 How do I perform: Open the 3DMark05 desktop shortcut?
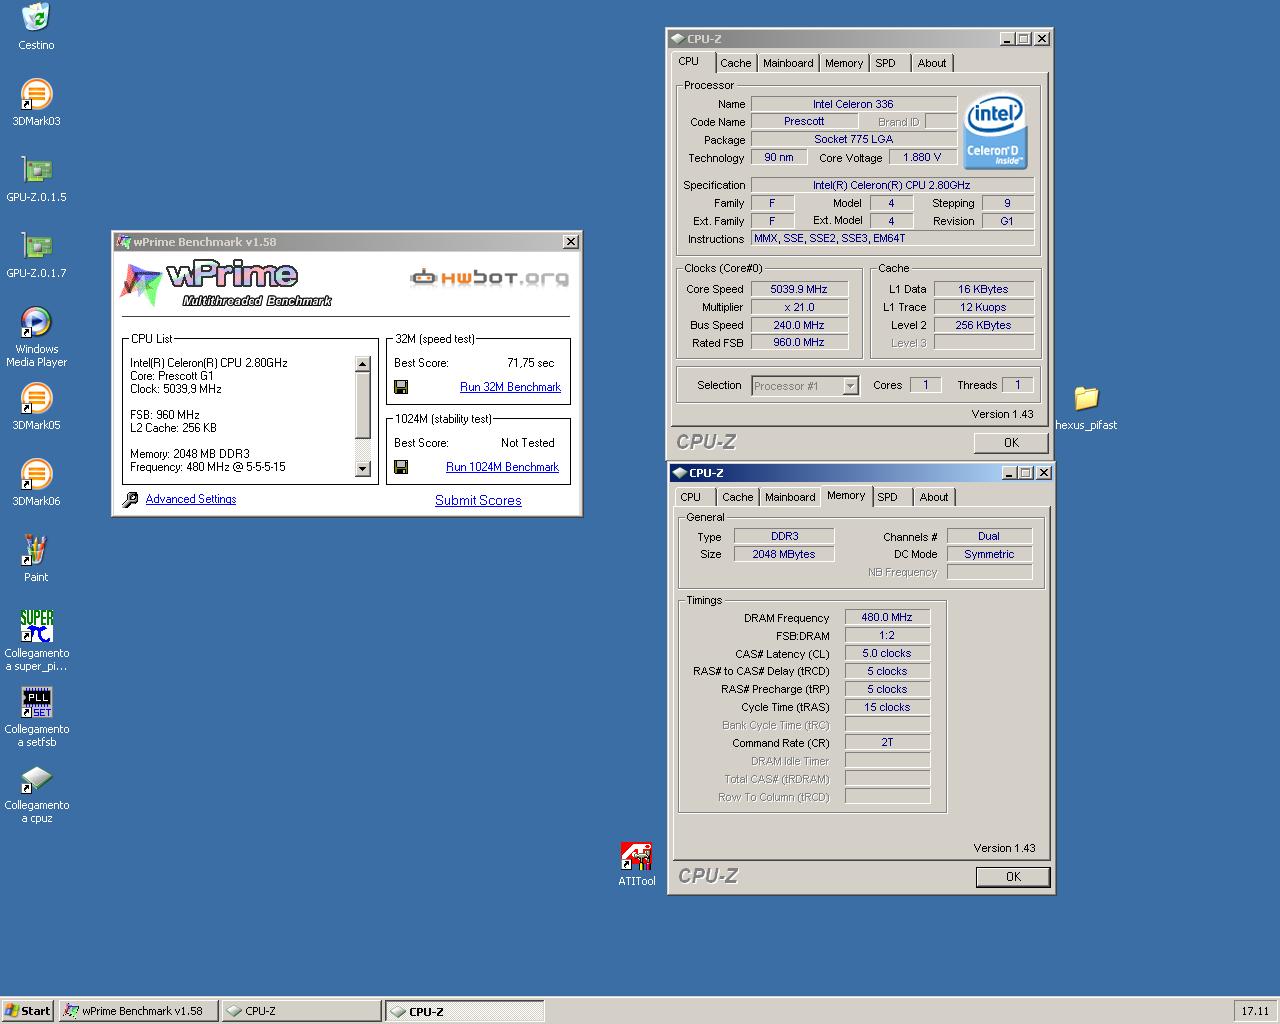tap(36, 398)
